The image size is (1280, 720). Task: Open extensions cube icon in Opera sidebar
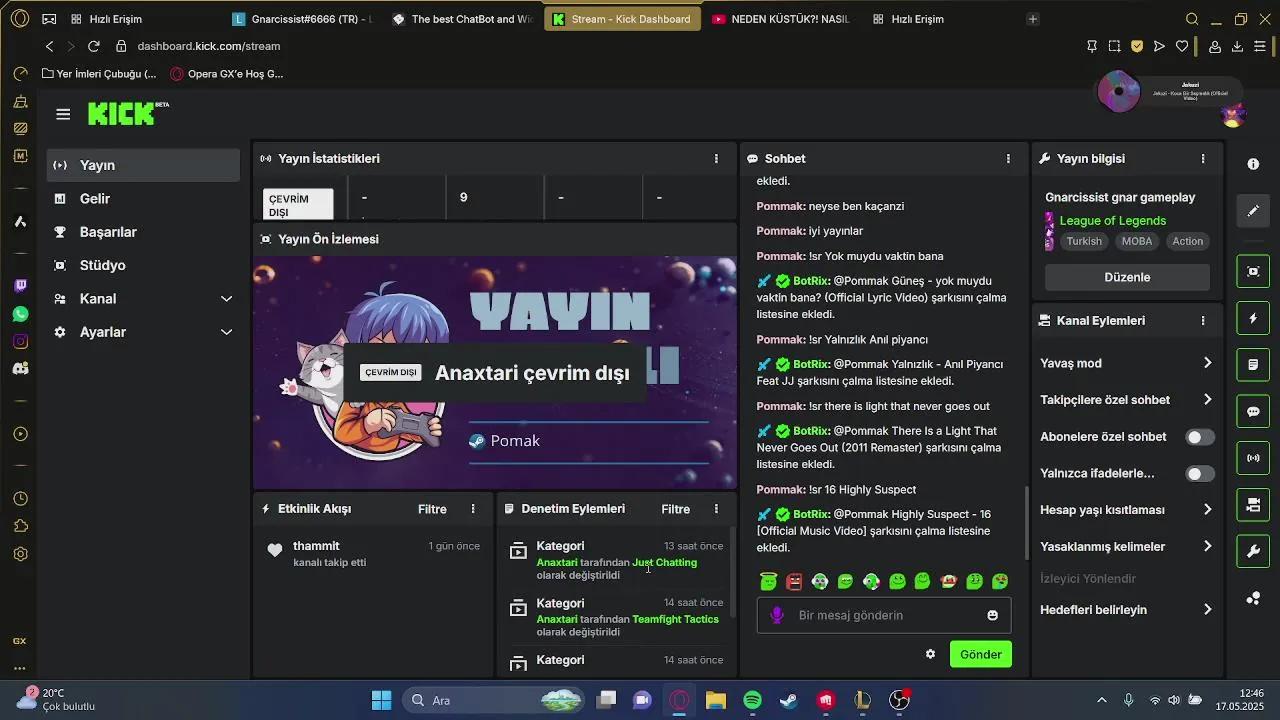tap(20, 526)
